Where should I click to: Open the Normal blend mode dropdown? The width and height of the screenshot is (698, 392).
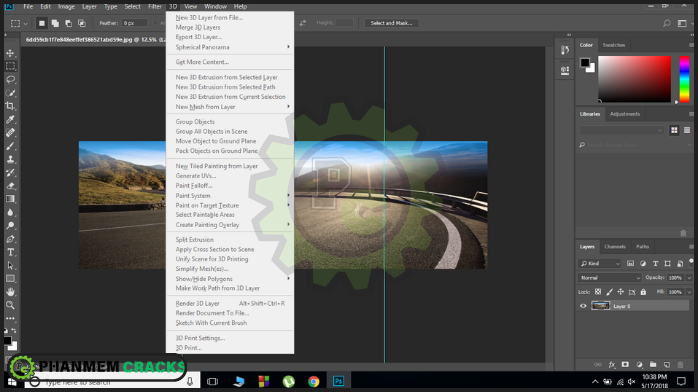(x=609, y=278)
